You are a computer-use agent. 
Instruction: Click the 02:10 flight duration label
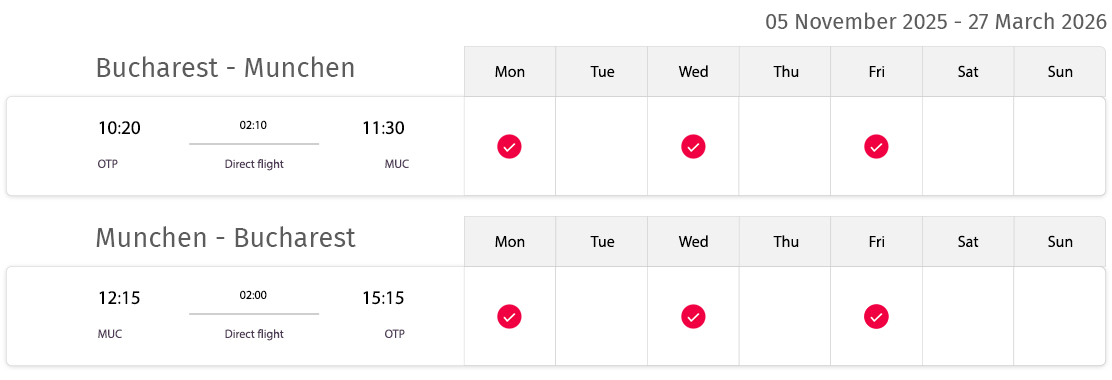pyautogui.click(x=253, y=125)
